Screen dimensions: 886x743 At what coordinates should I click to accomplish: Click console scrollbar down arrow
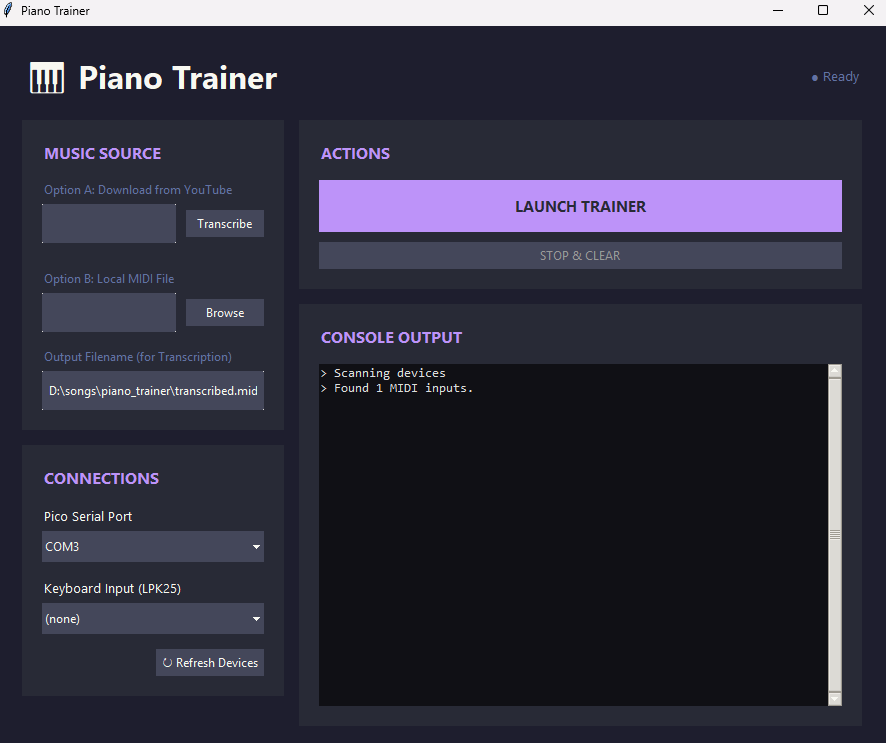[835, 699]
